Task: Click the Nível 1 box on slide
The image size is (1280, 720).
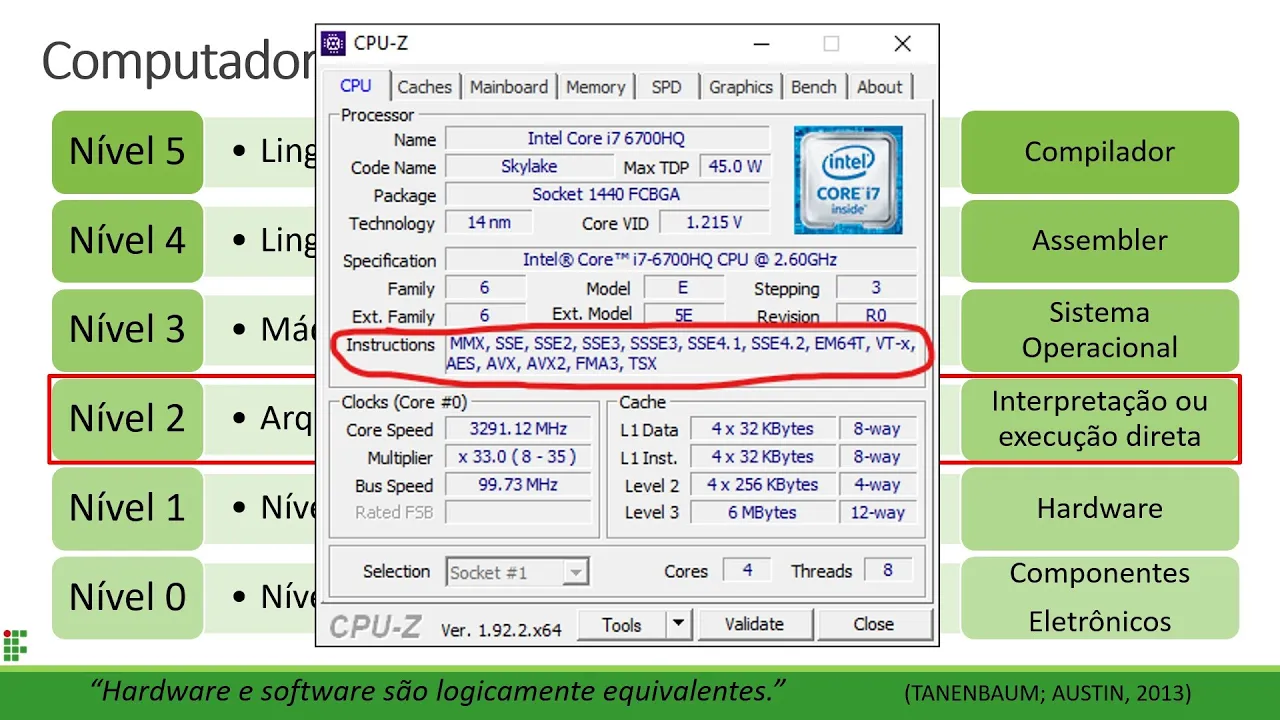Action: [127, 508]
